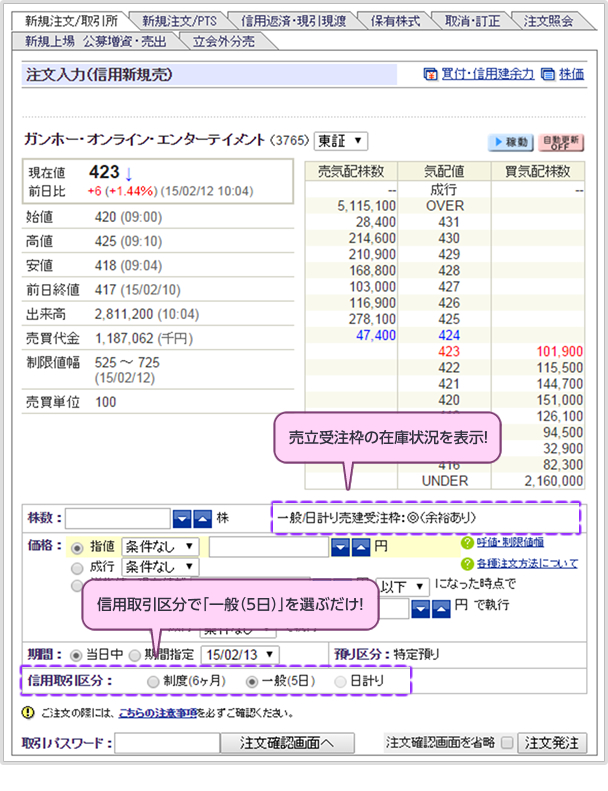The image size is (608, 791).
Task: Open the 信用返済・現引現渡 tab
Action: click(x=293, y=21)
